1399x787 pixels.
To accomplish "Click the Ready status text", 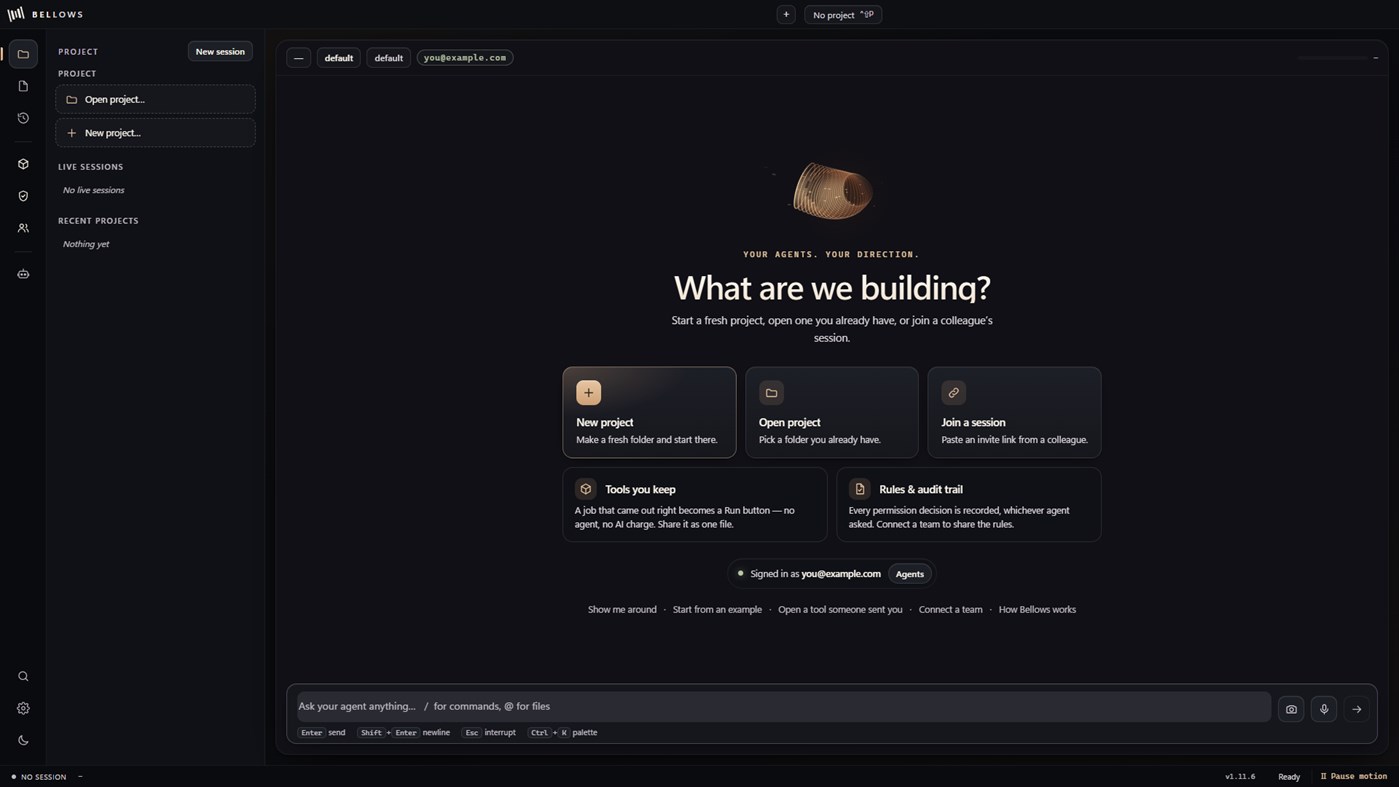I will tap(1289, 776).
